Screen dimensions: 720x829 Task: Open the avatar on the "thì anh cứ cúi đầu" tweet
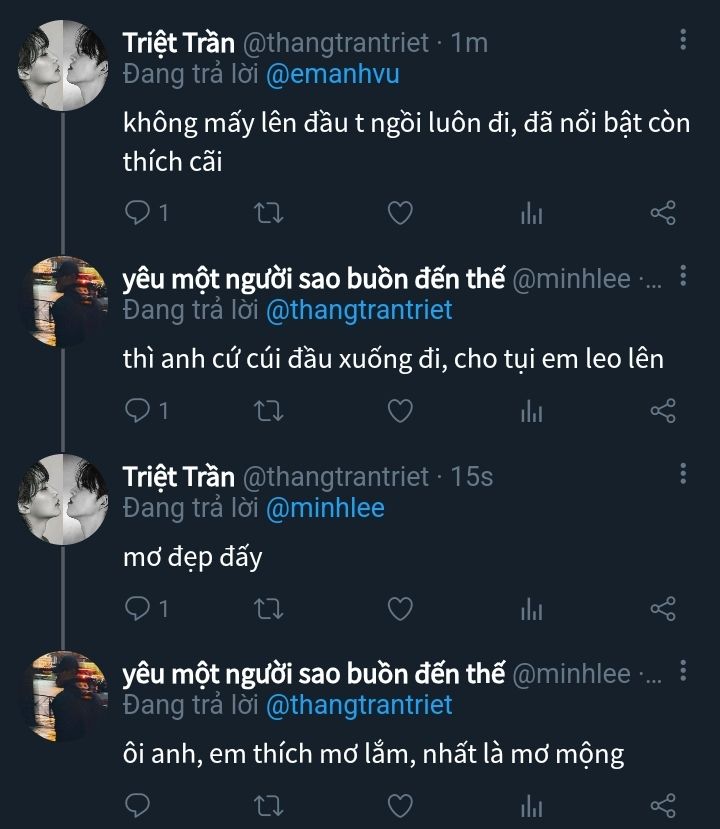(x=64, y=302)
